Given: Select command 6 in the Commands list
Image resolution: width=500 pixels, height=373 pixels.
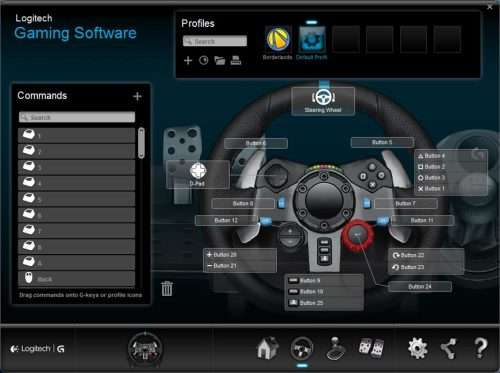Looking at the screenshot, I should point(77,215).
